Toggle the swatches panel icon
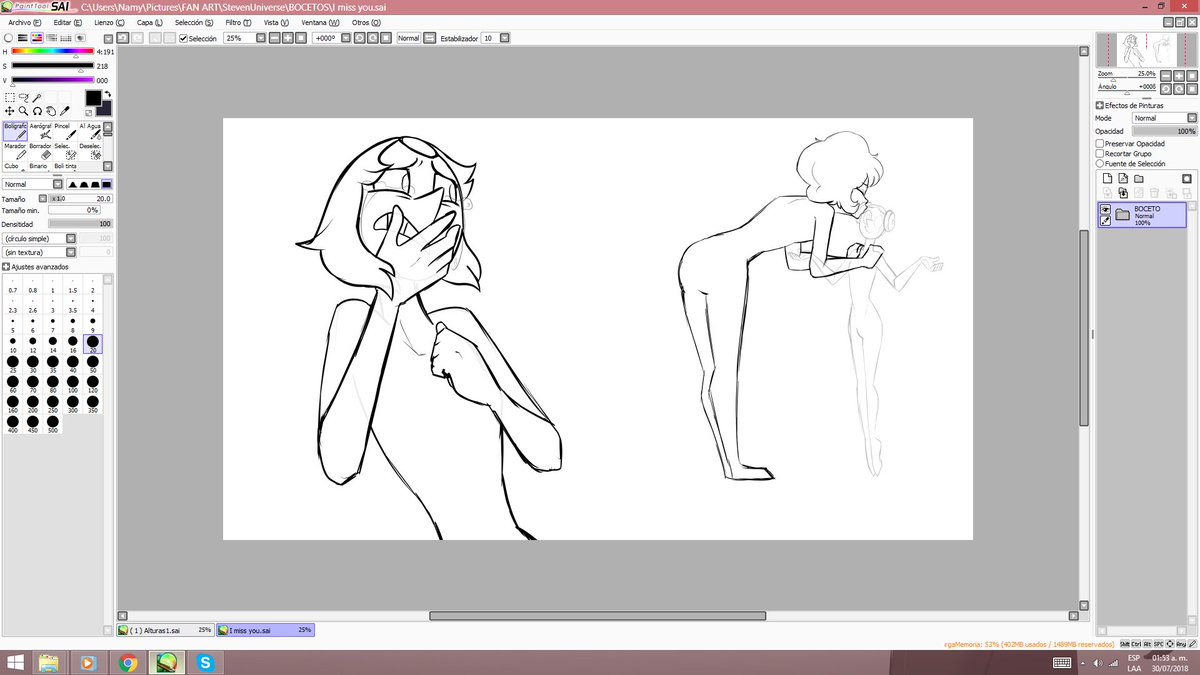This screenshot has height=675, width=1200. [x=65, y=38]
